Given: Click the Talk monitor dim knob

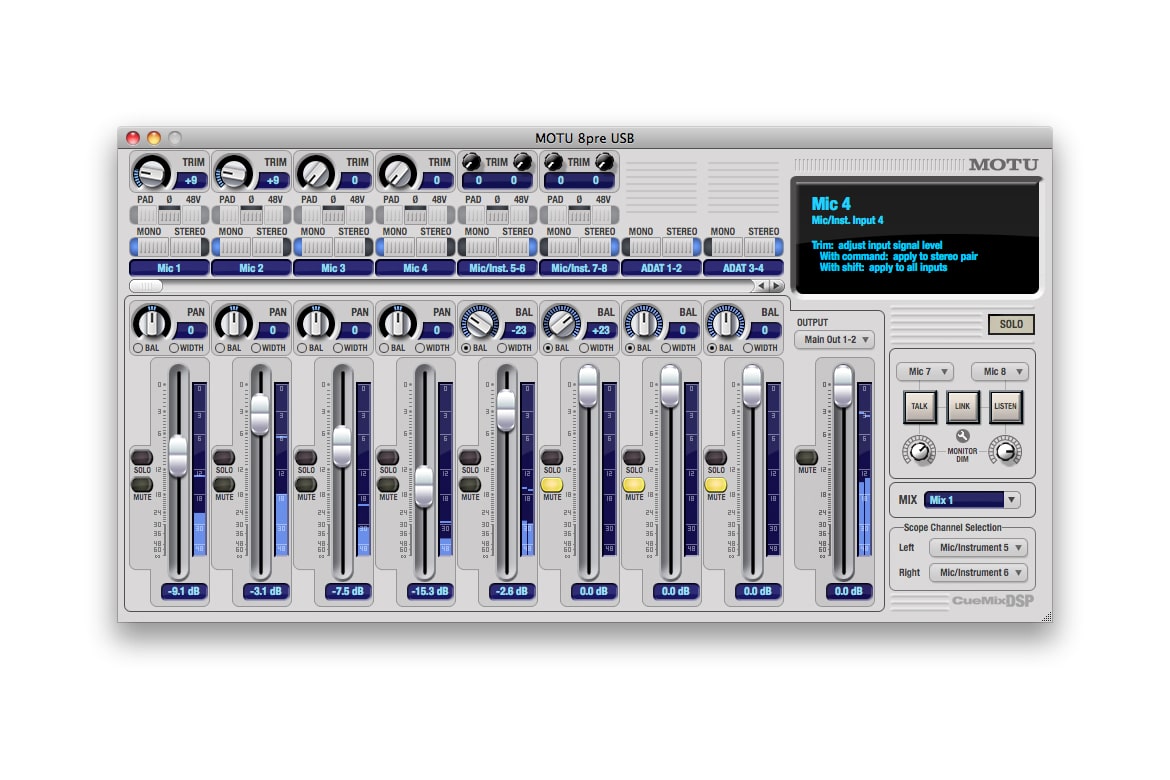Looking at the screenshot, I should coord(918,452).
